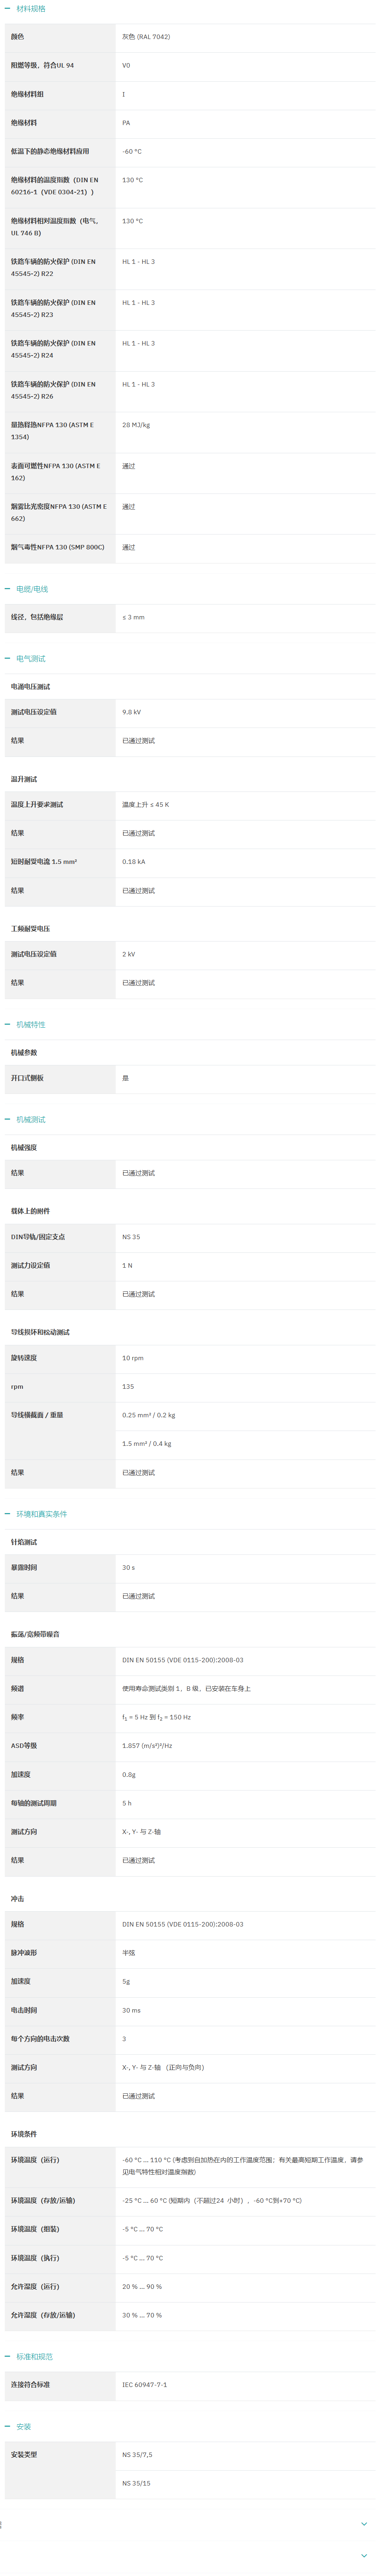Click the mounting type NS 35/15
The image size is (378, 2576).
[137, 2484]
